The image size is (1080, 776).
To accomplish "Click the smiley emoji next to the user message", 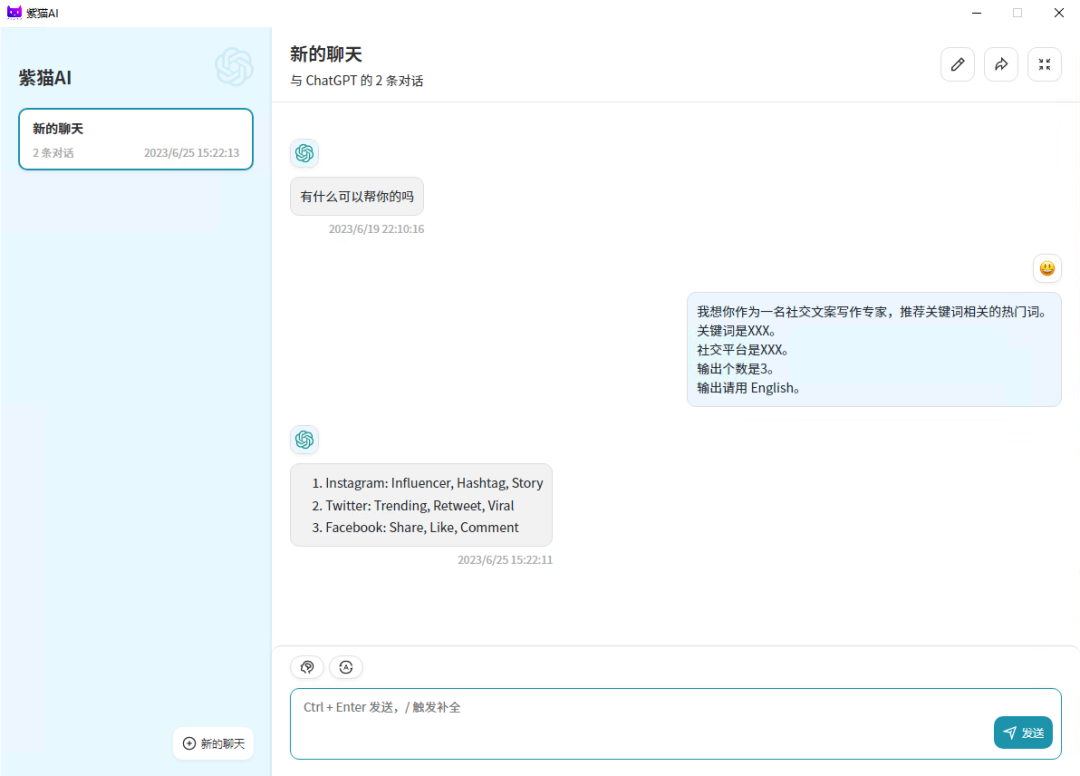I will tap(1047, 268).
